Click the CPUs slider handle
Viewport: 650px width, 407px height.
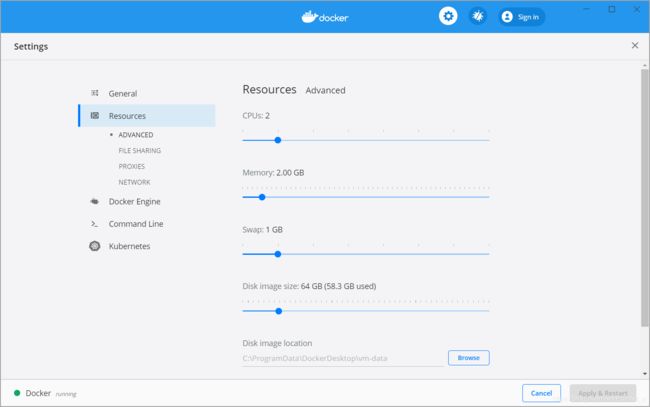click(x=278, y=140)
